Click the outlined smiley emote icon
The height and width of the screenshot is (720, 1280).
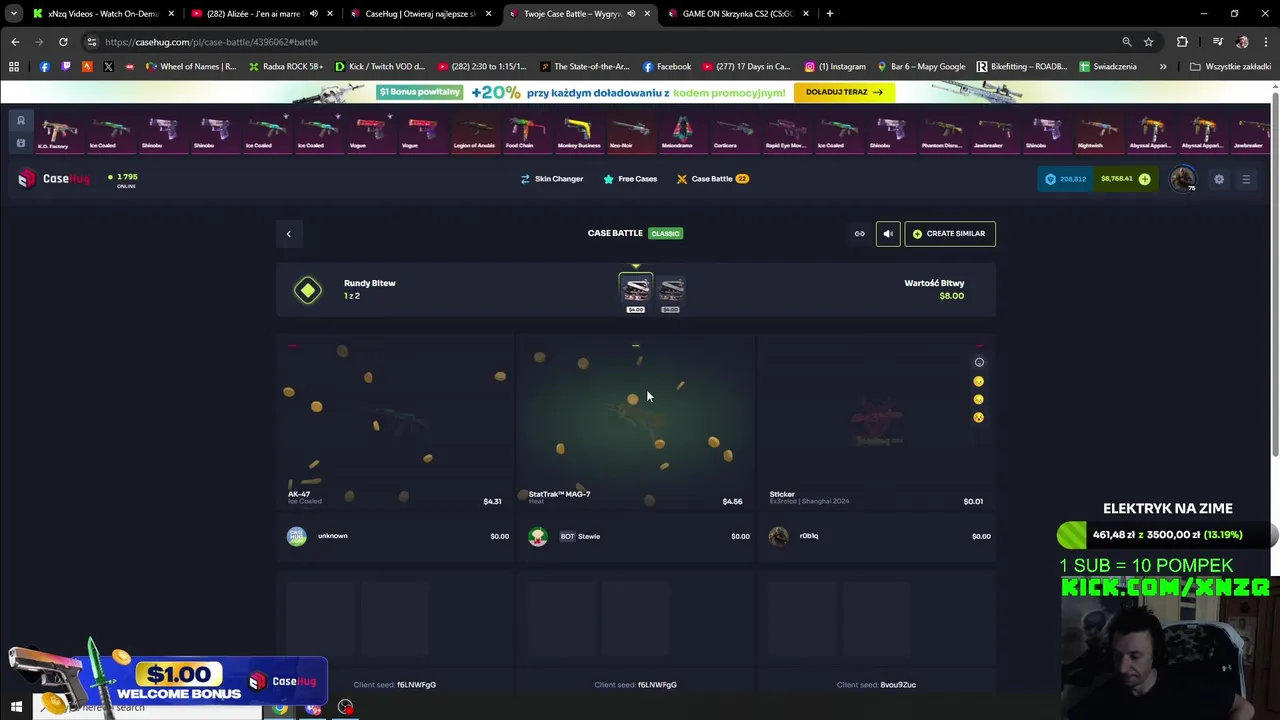[979, 362]
